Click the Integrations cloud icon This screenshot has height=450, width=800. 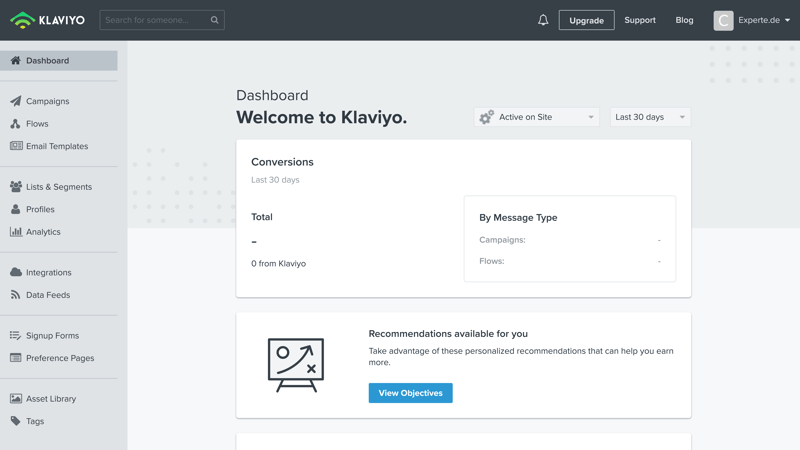tap(16, 272)
